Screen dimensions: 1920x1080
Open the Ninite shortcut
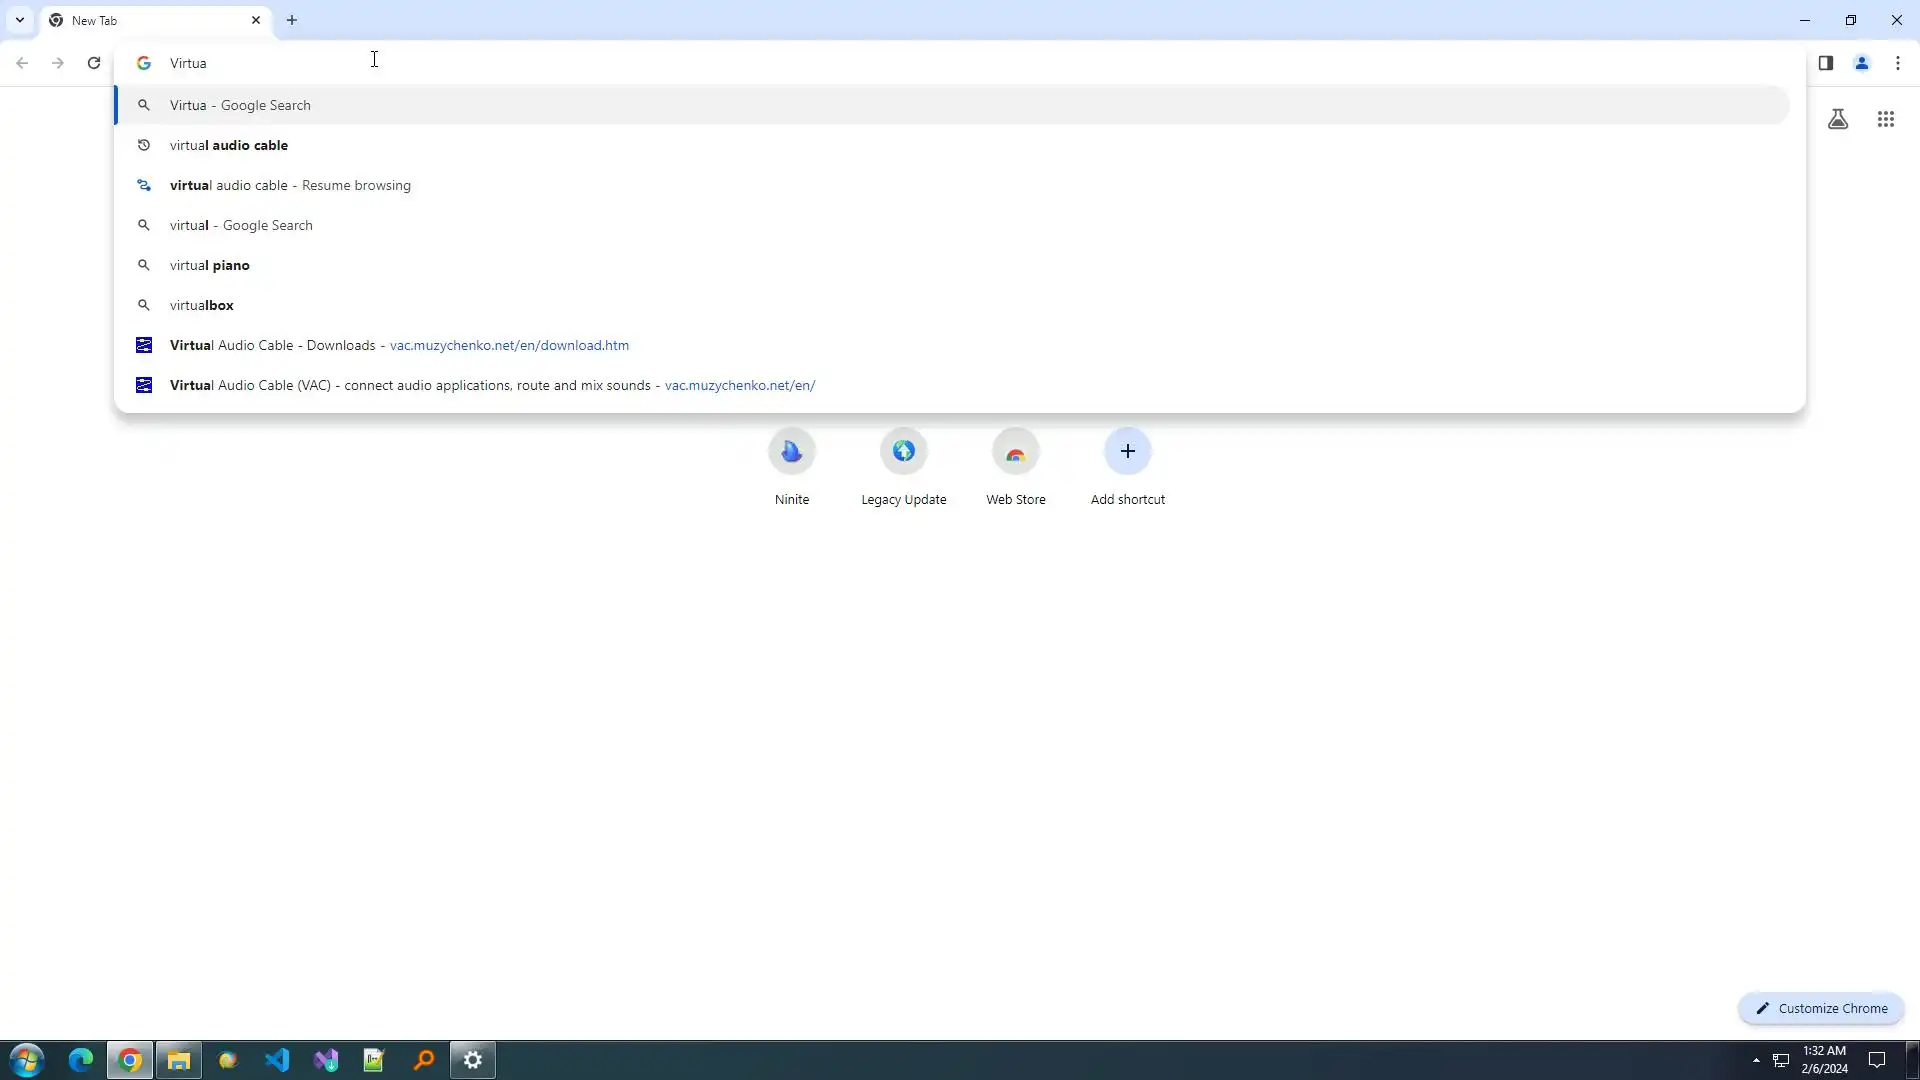[x=791, y=452]
